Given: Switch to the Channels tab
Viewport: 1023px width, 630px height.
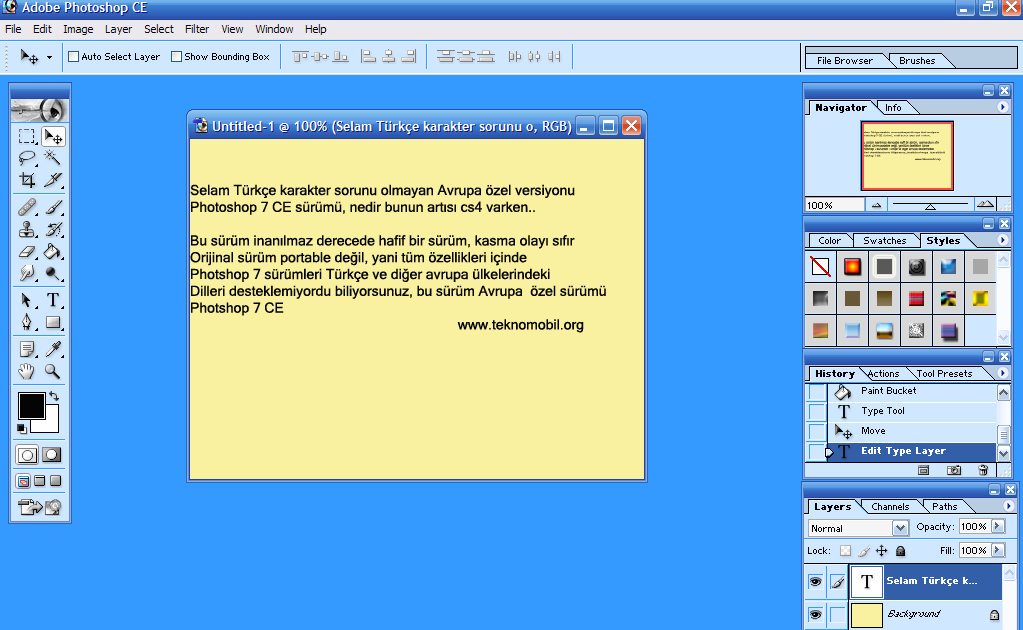Looking at the screenshot, I should (890, 507).
